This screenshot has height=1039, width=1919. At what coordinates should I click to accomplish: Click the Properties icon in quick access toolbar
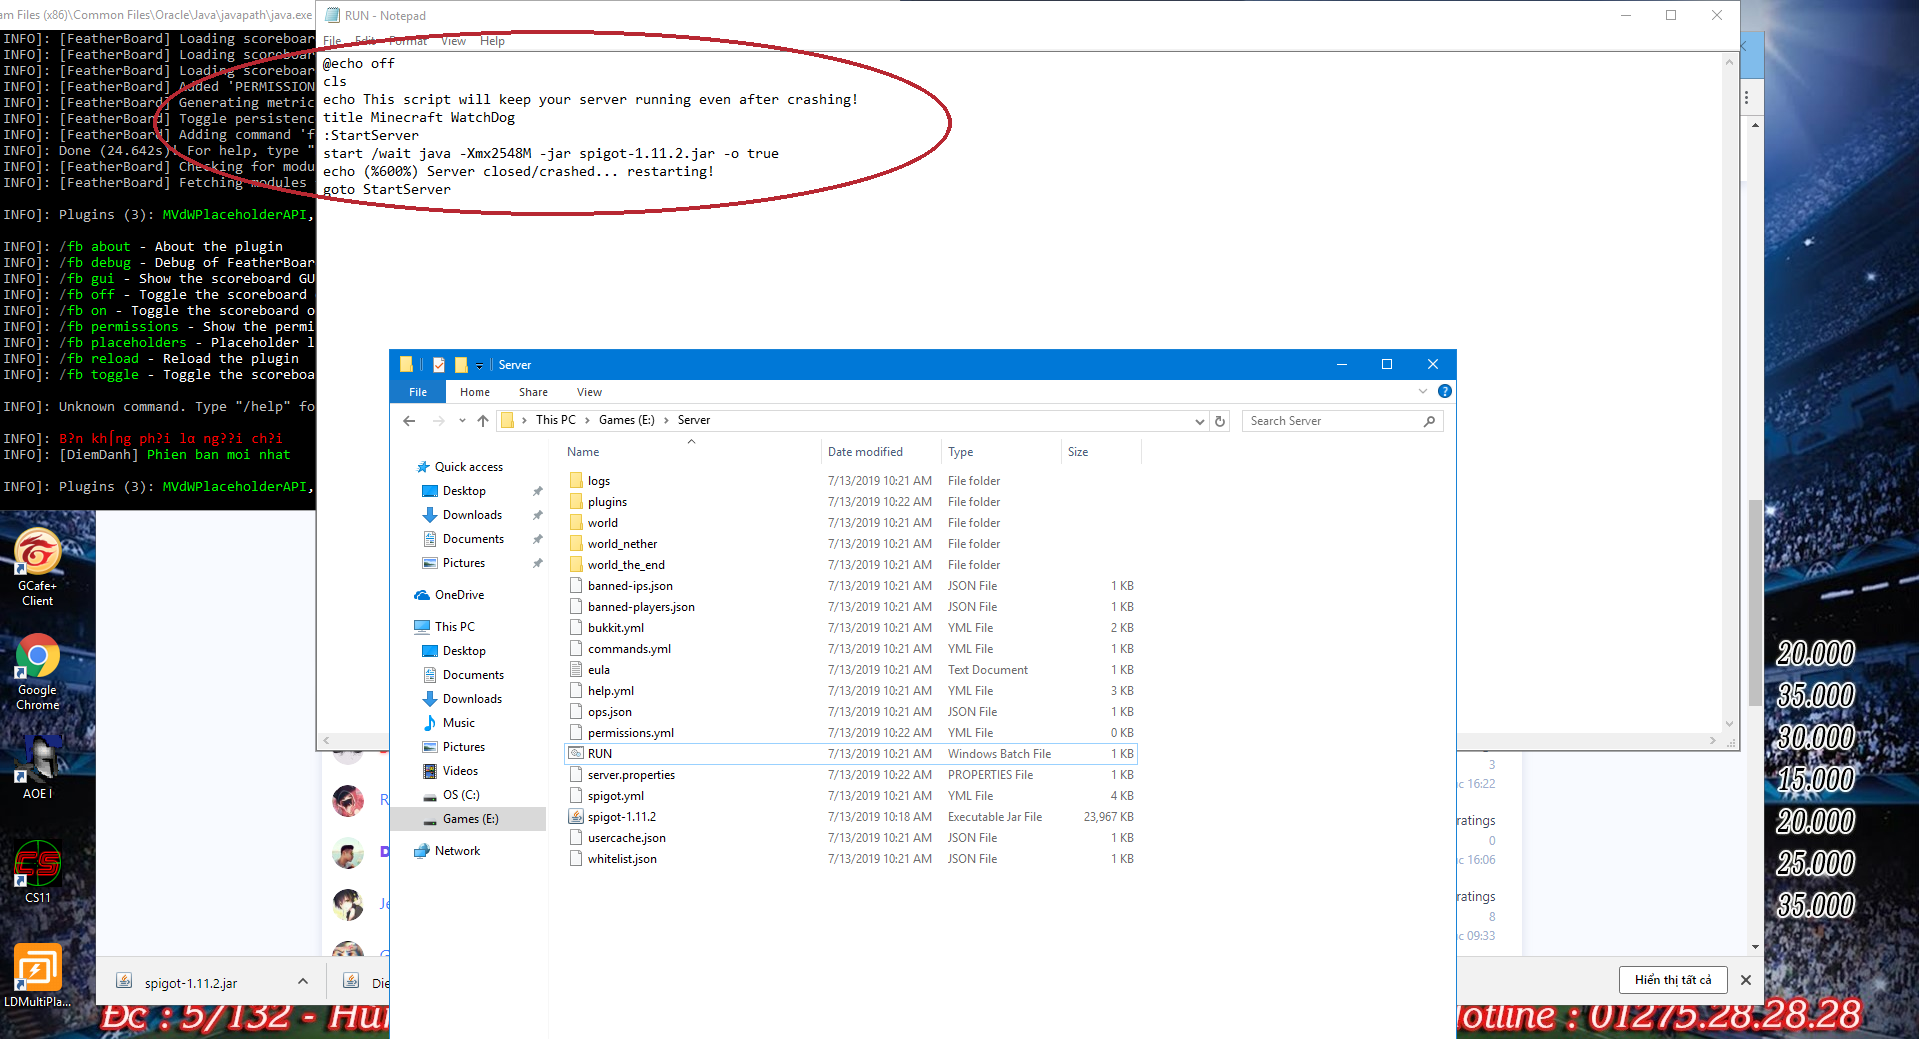pos(439,365)
